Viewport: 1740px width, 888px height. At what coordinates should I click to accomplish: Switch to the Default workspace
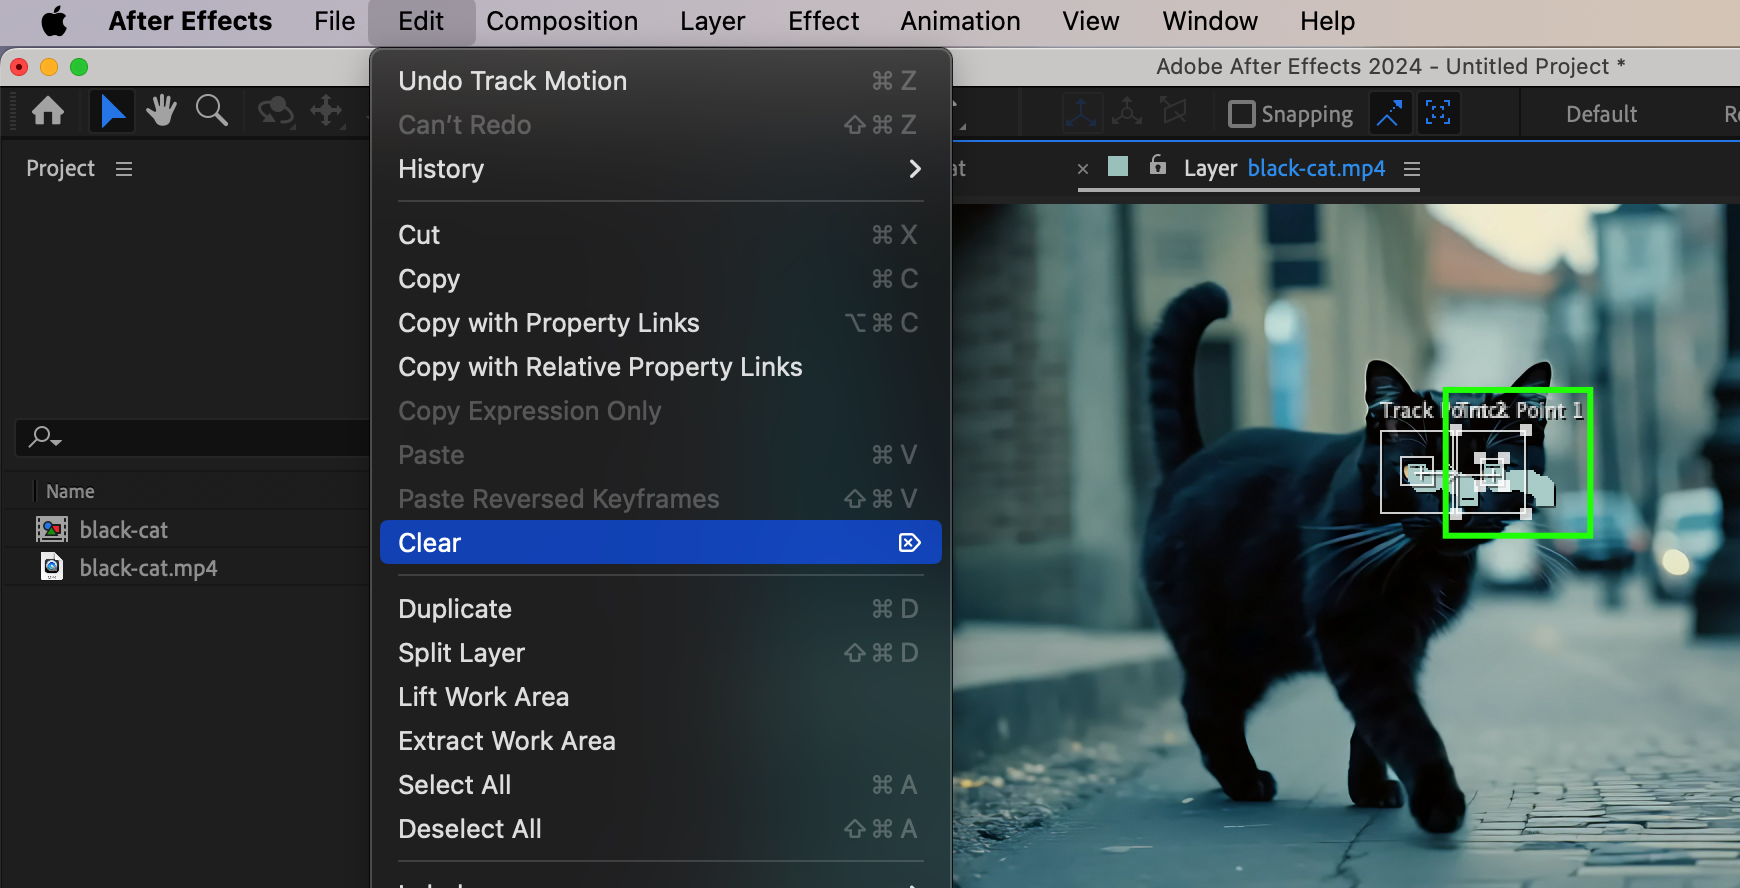point(1601,114)
